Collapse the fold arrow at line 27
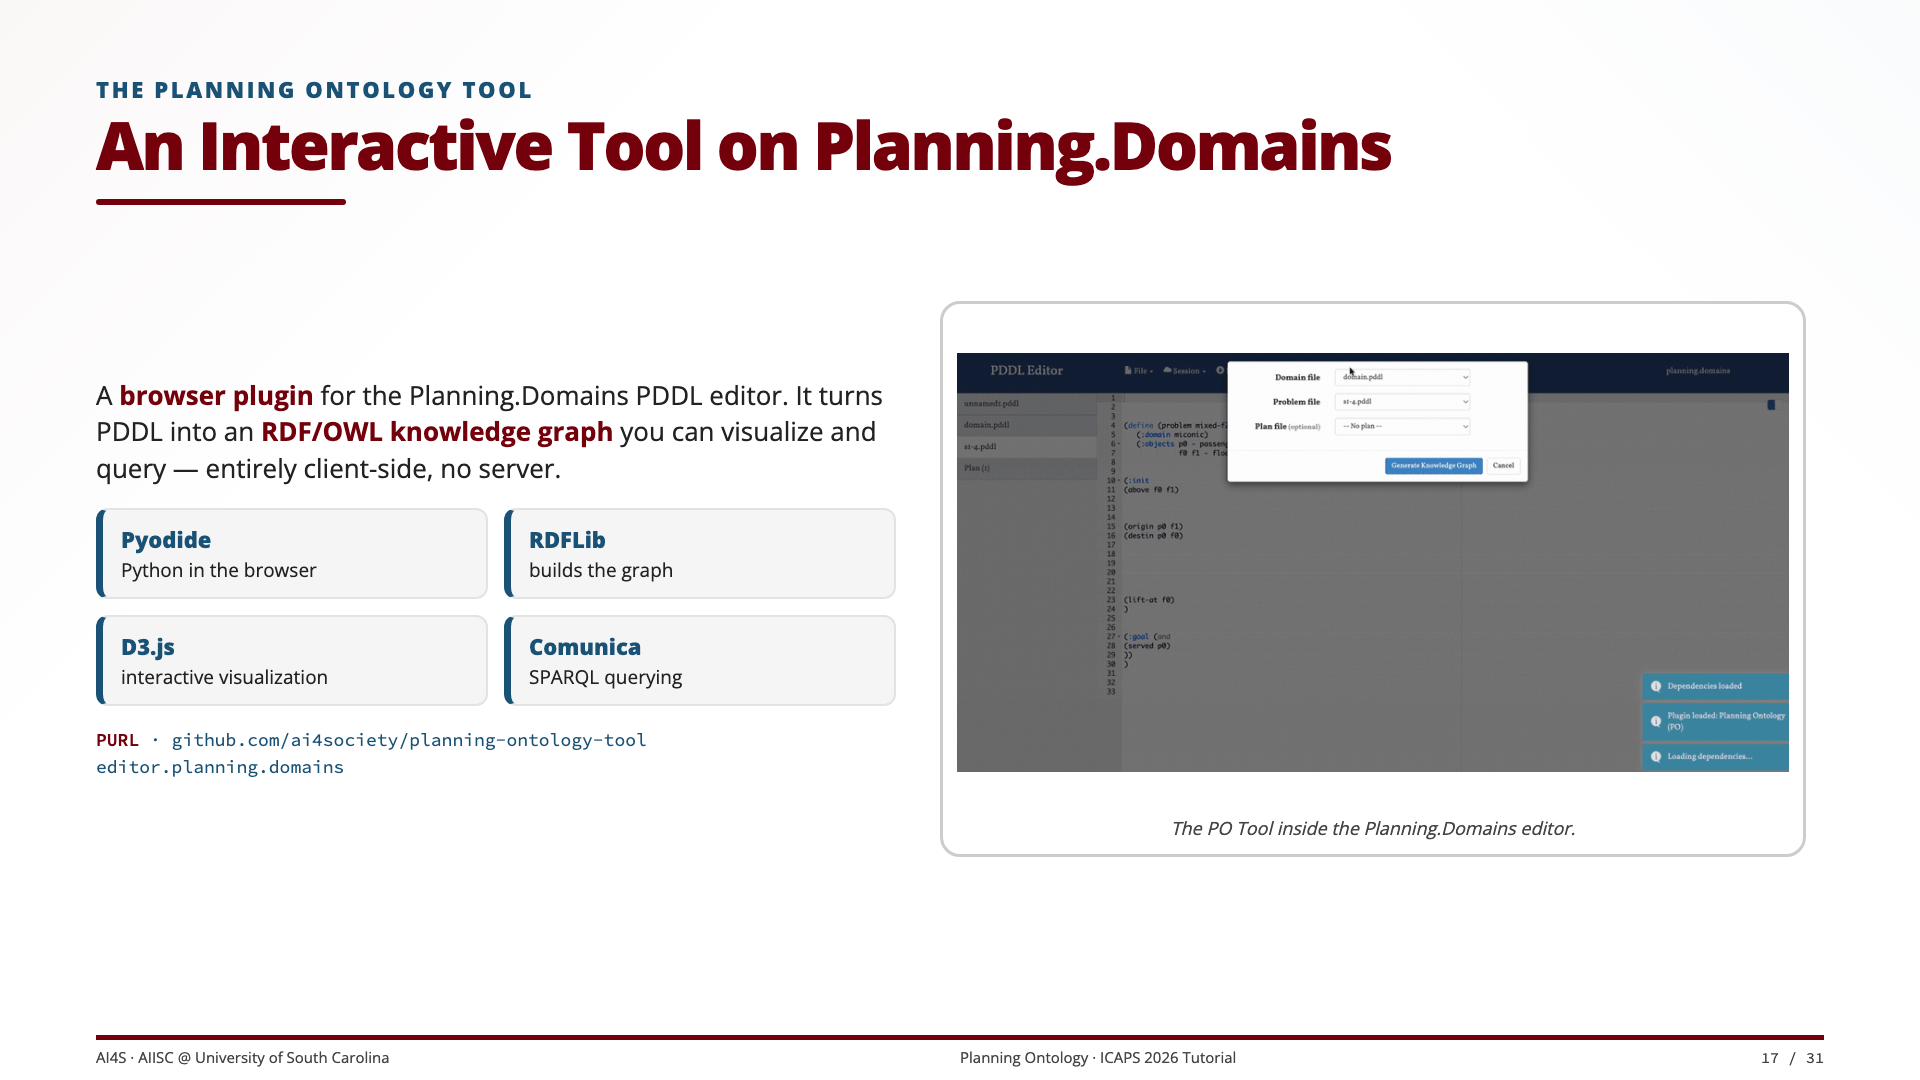 [x=1120, y=637]
